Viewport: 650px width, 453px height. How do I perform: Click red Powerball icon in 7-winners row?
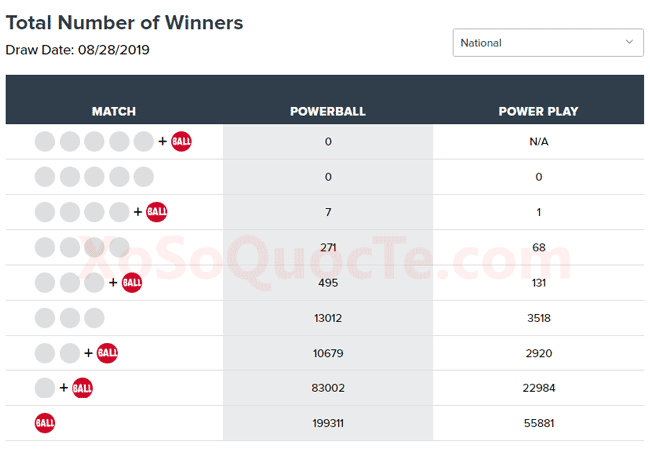[157, 212]
